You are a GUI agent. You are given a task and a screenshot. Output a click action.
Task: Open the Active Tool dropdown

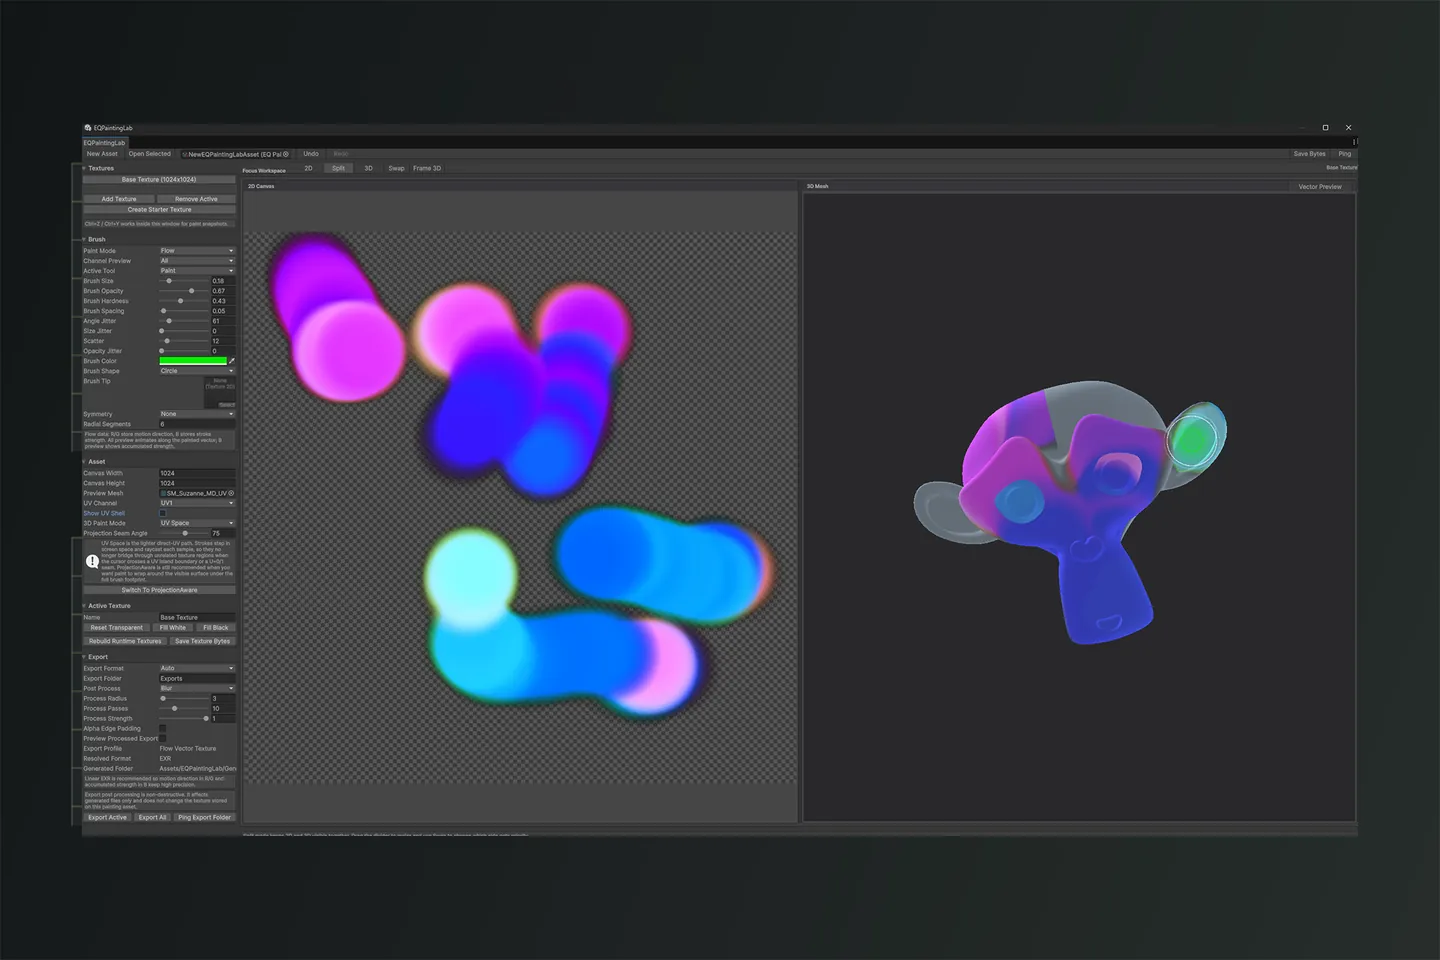point(197,271)
